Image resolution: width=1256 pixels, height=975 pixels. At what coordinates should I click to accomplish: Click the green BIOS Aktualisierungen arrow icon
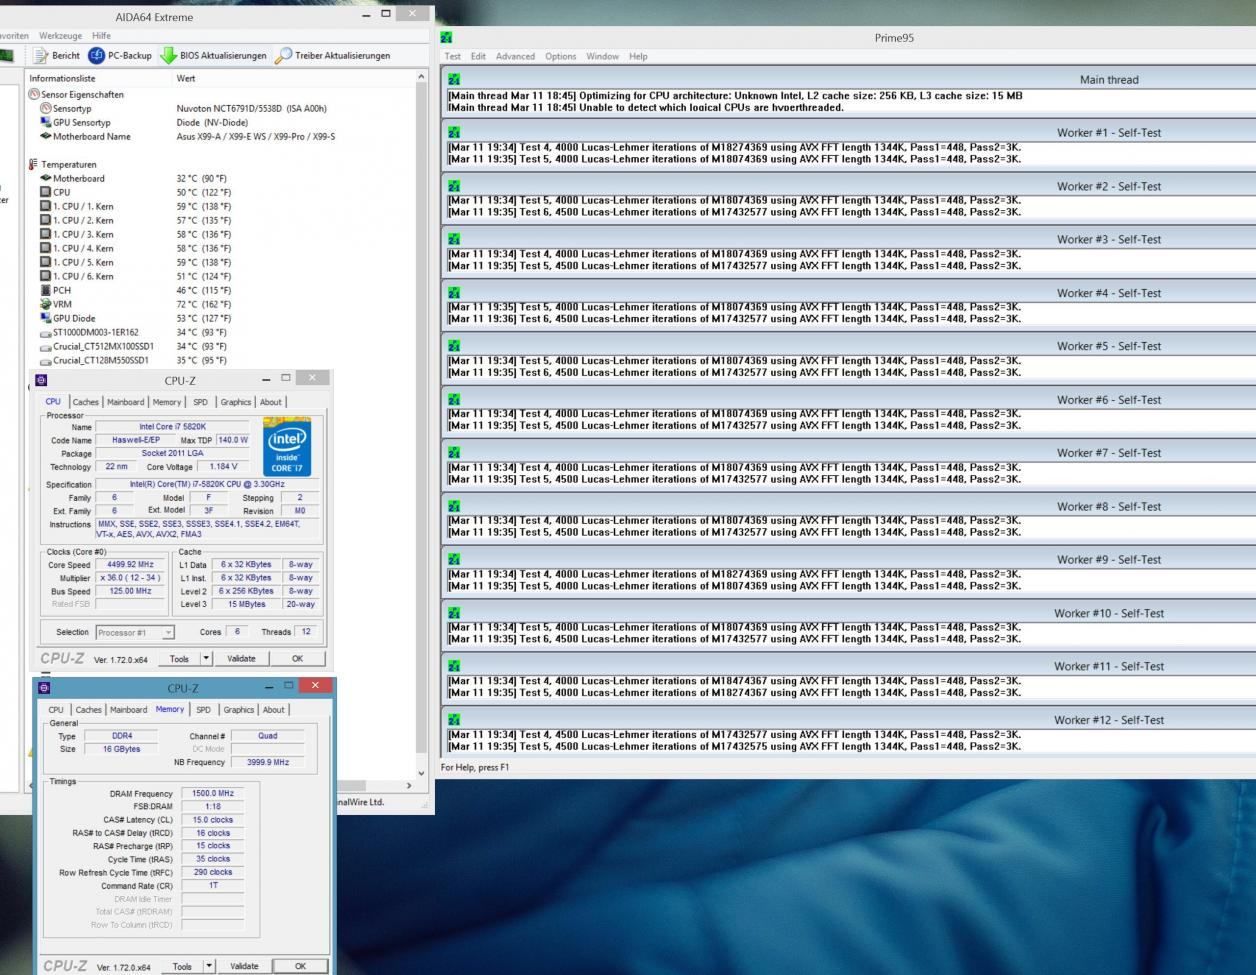click(169, 56)
